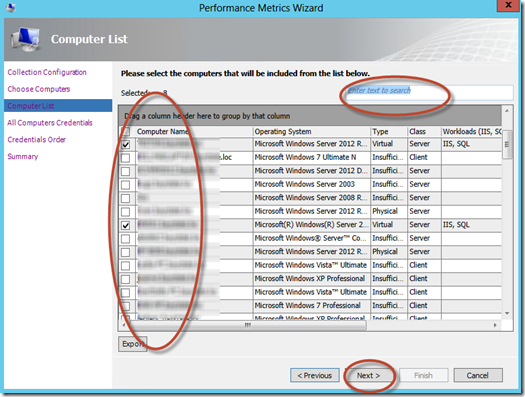This screenshot has width=525, height=397.
Task: Close the Performance Metrics Wizard window
Action: coord(508,5)
